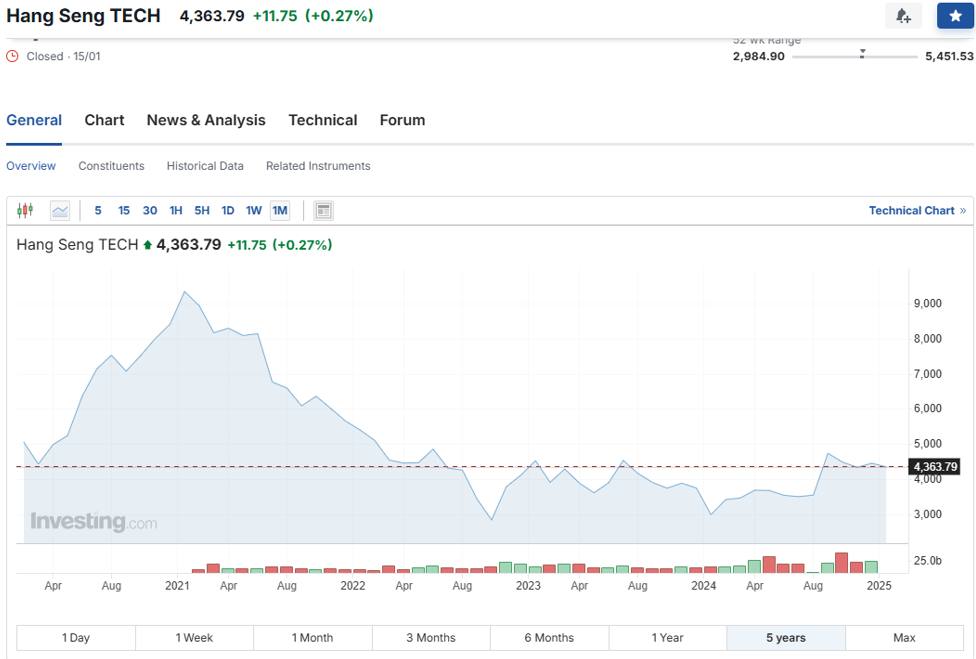Click the 25.0b volume axis label
The image size is (976, 659).
click(927, 561)
